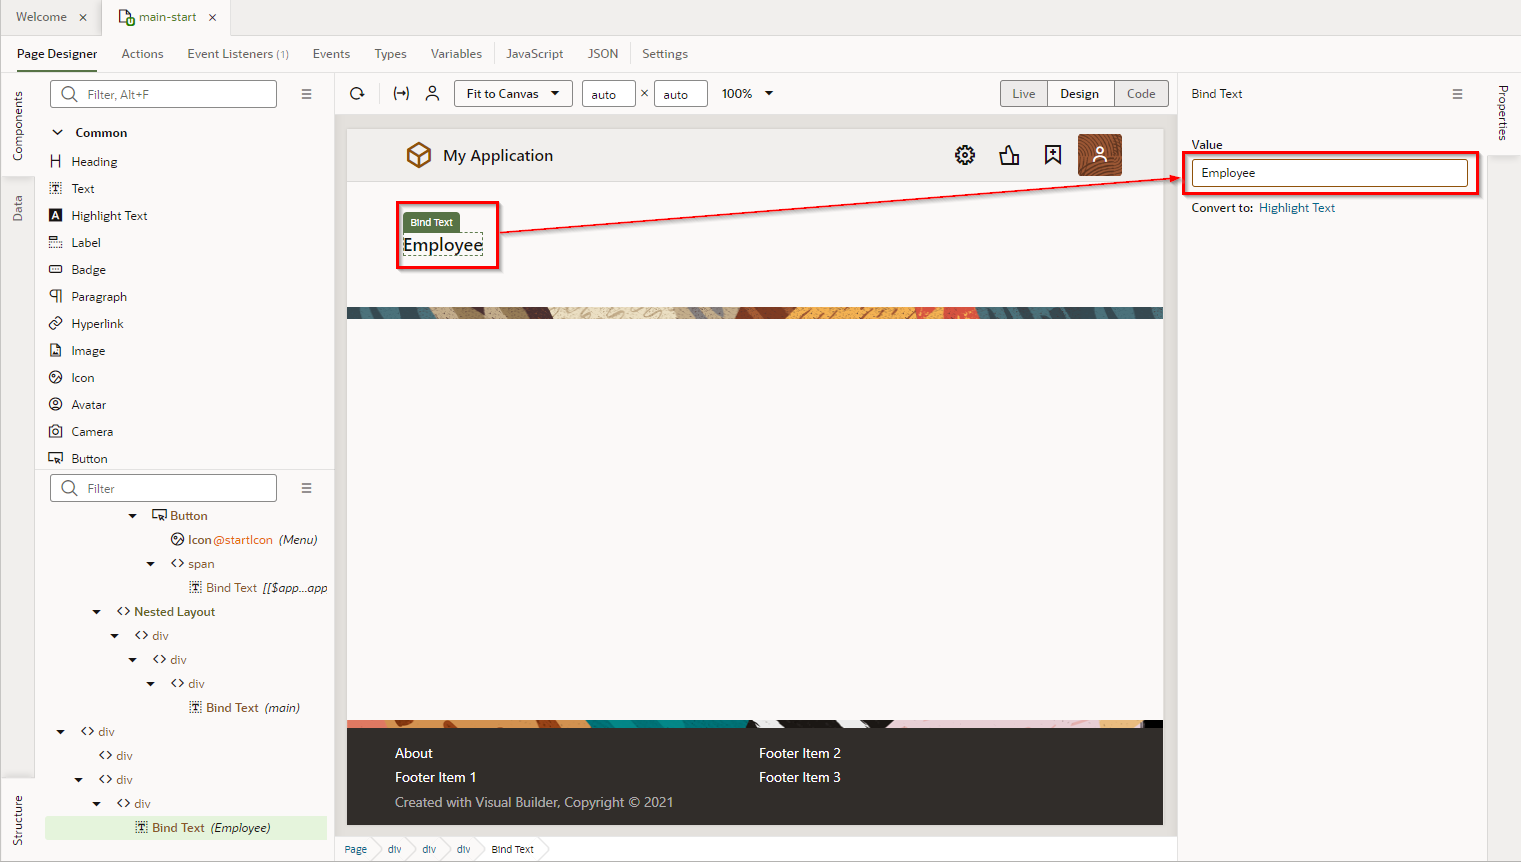Click the Value input field containing Employee
The height and width of the screenshot is (862, 1521).
pyautogui.click(x=1329, y=173)
